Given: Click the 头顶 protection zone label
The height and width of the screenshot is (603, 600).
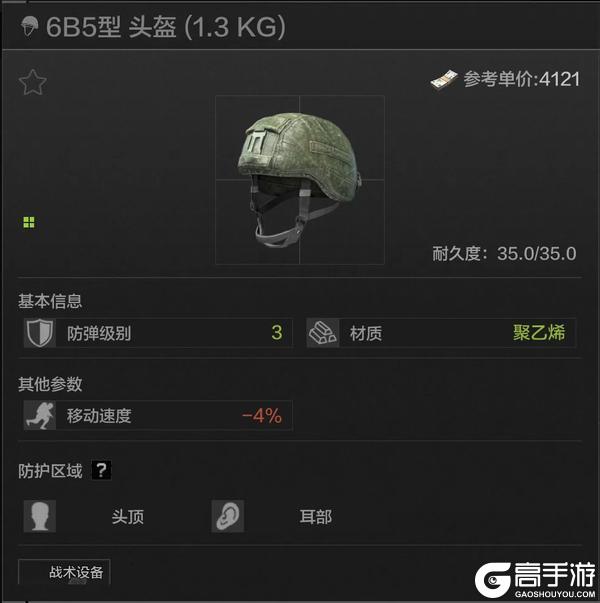Looking at the screenshot, I should 128,516.
